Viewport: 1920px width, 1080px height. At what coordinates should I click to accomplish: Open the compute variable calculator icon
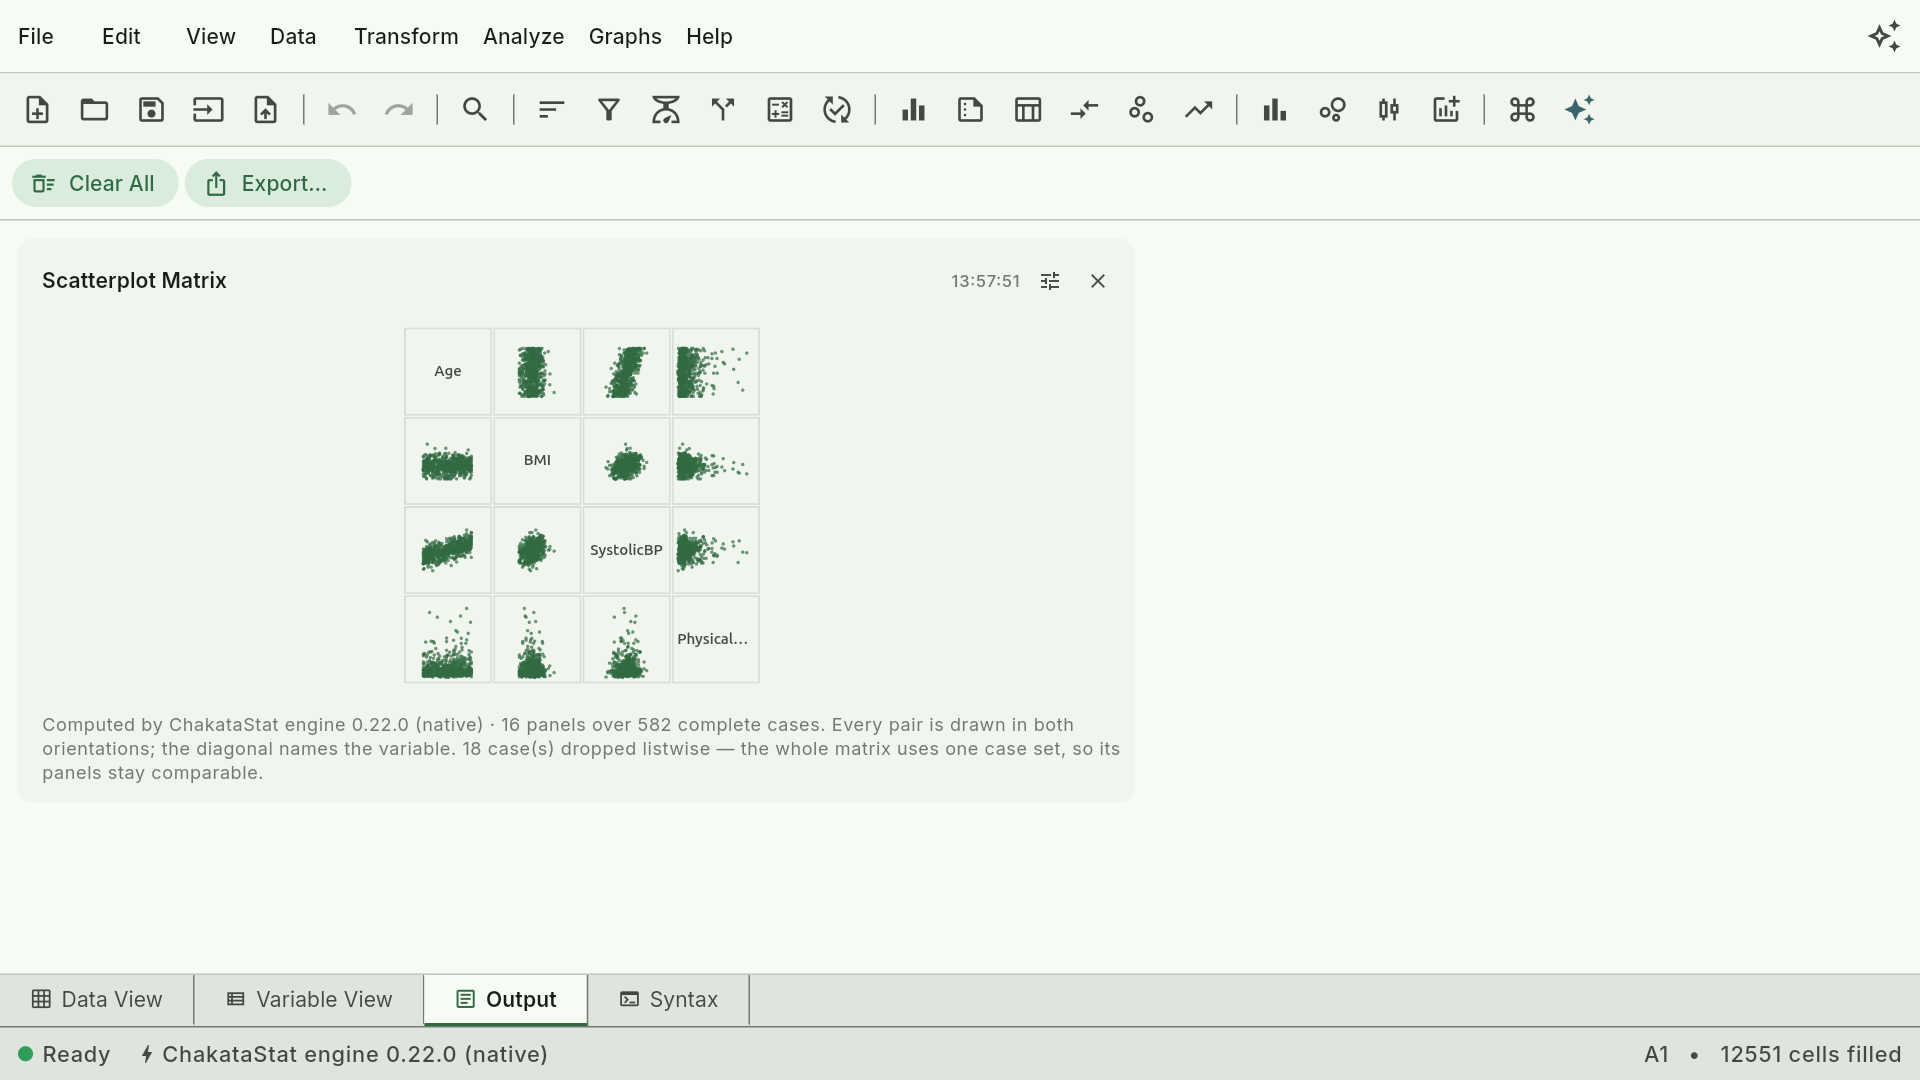(x=780, y=110)
